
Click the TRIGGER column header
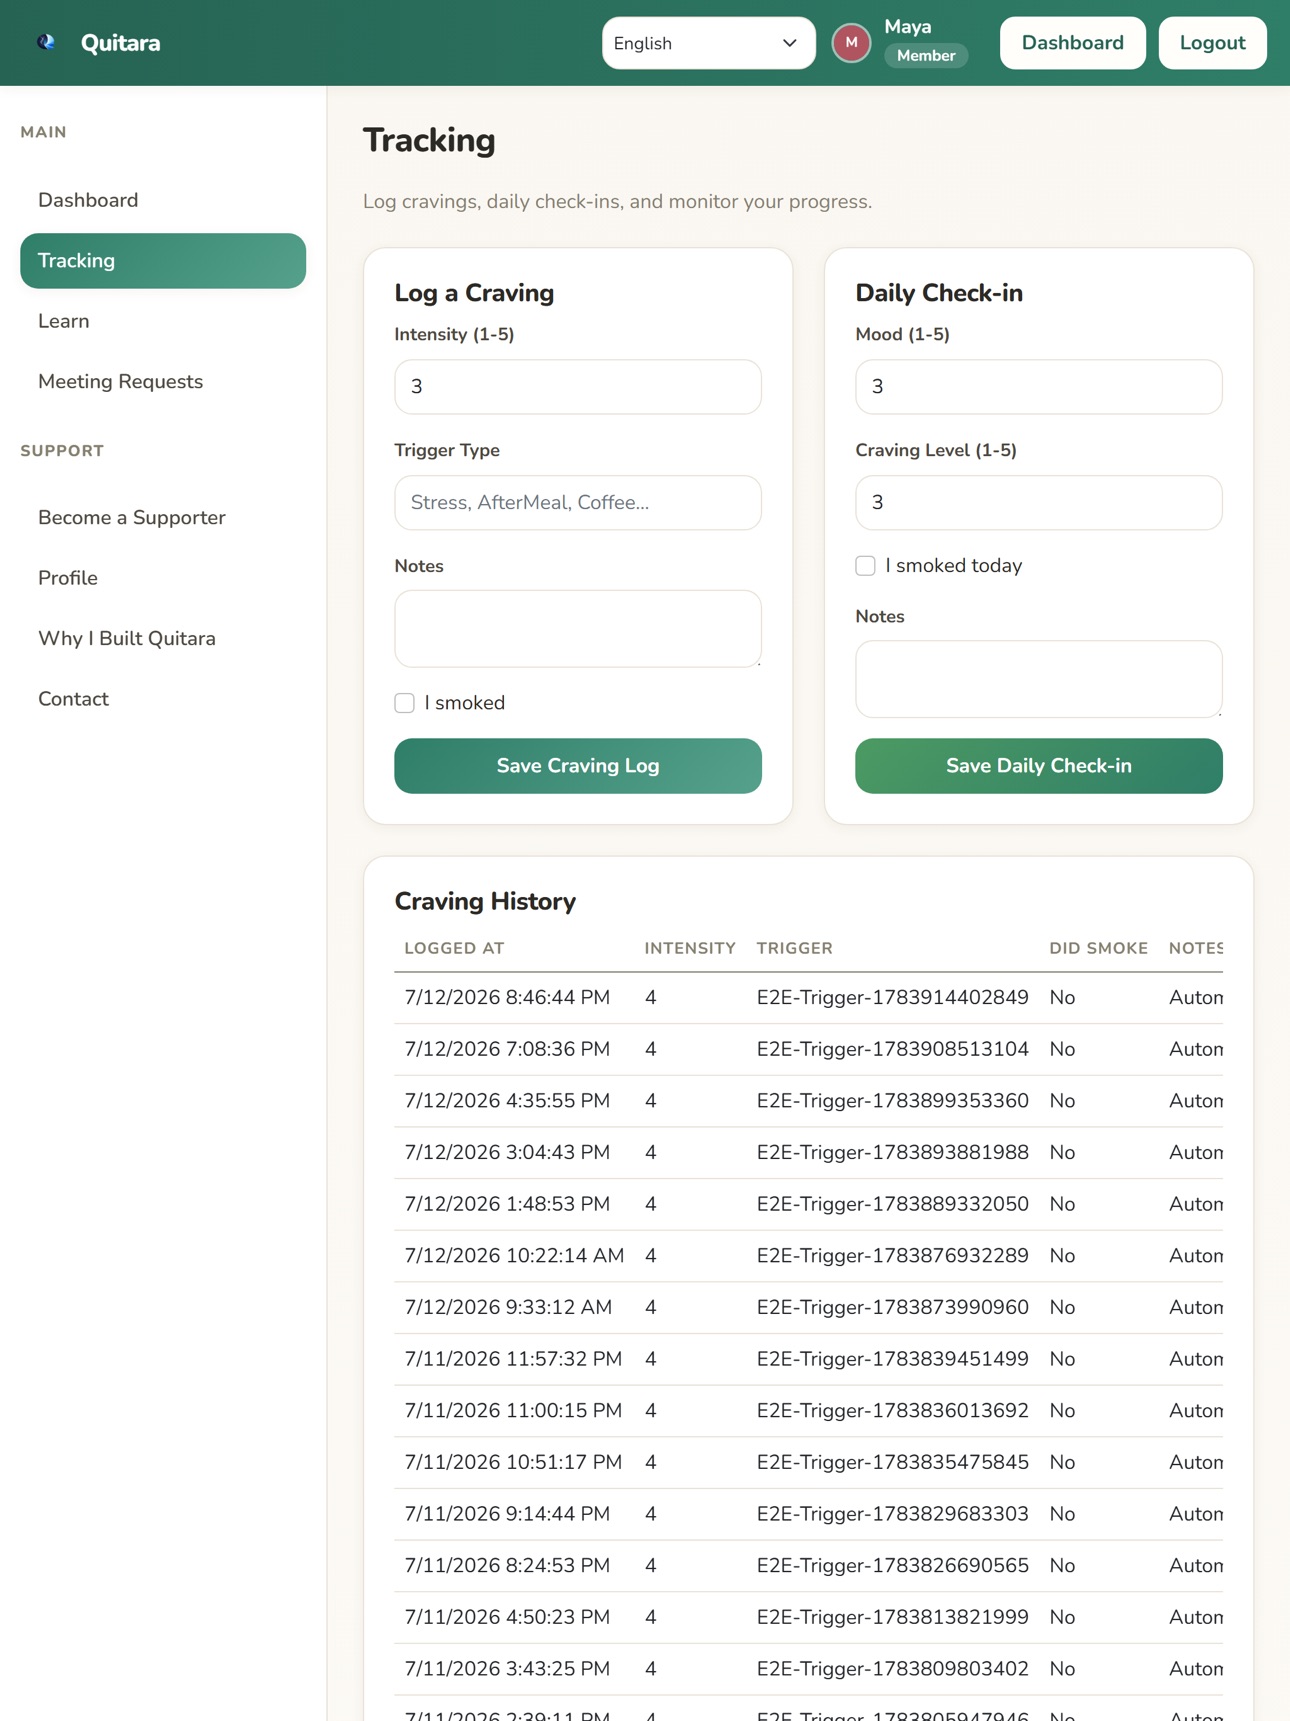tap(794, 948)
